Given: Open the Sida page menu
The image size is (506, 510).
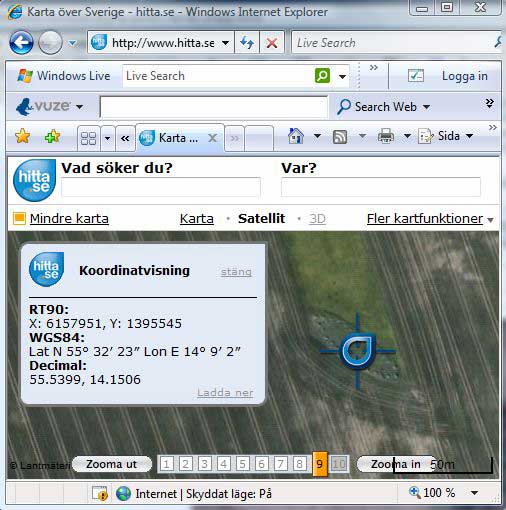Looking at the screenshot, I should click(x=446, y=136).
